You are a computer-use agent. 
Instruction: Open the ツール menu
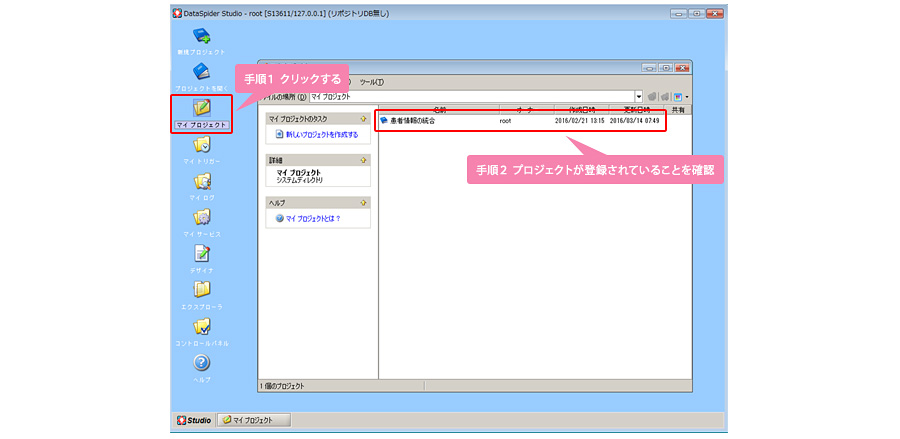371,82
